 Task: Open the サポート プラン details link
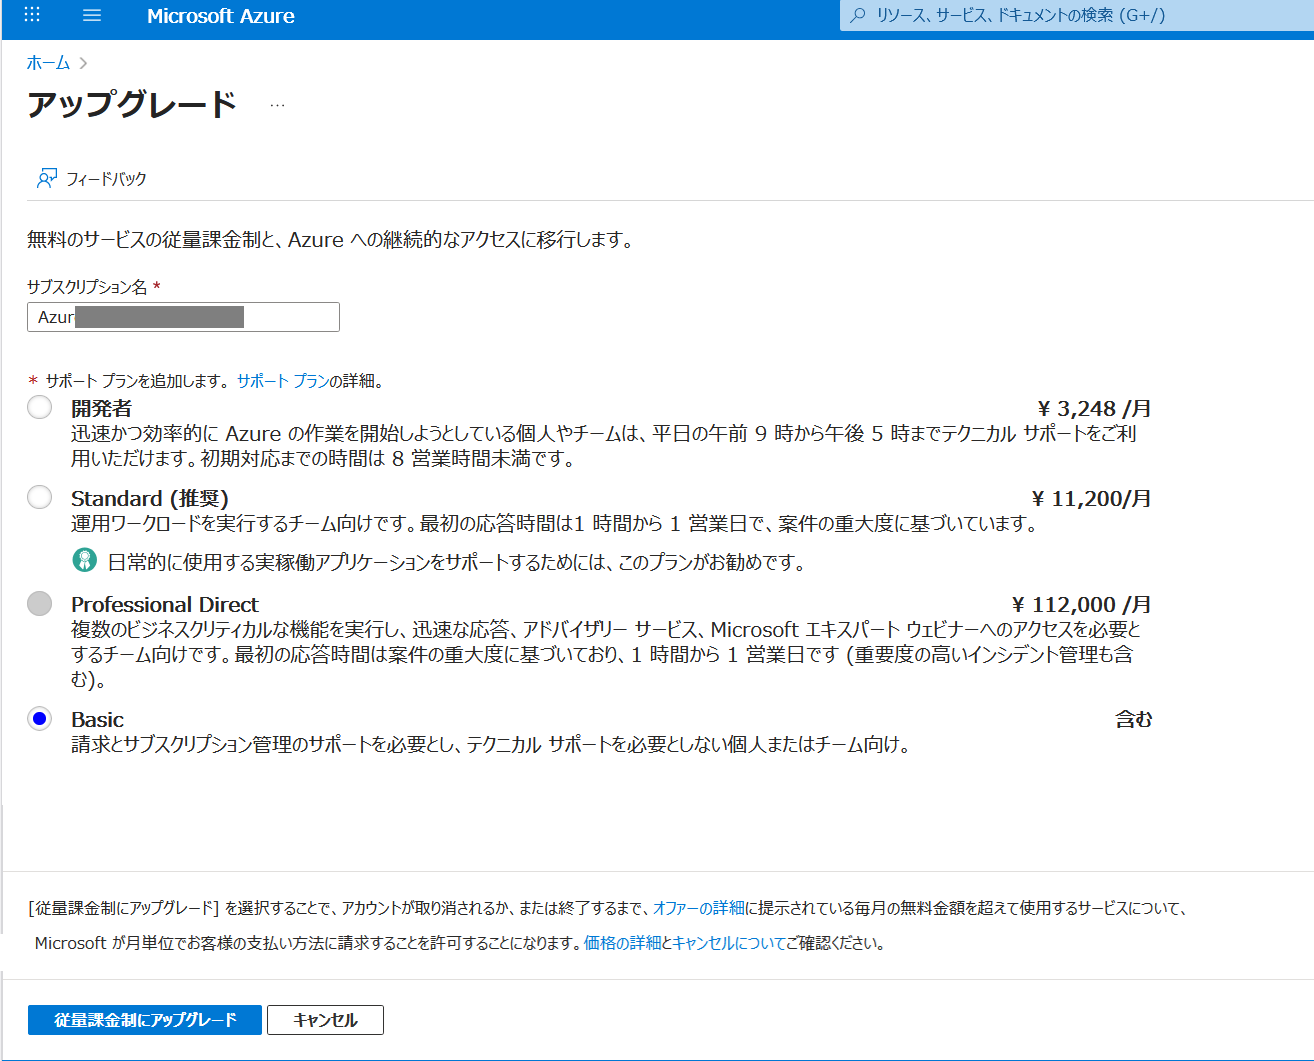pyautogui.click(x=283, y=381)
